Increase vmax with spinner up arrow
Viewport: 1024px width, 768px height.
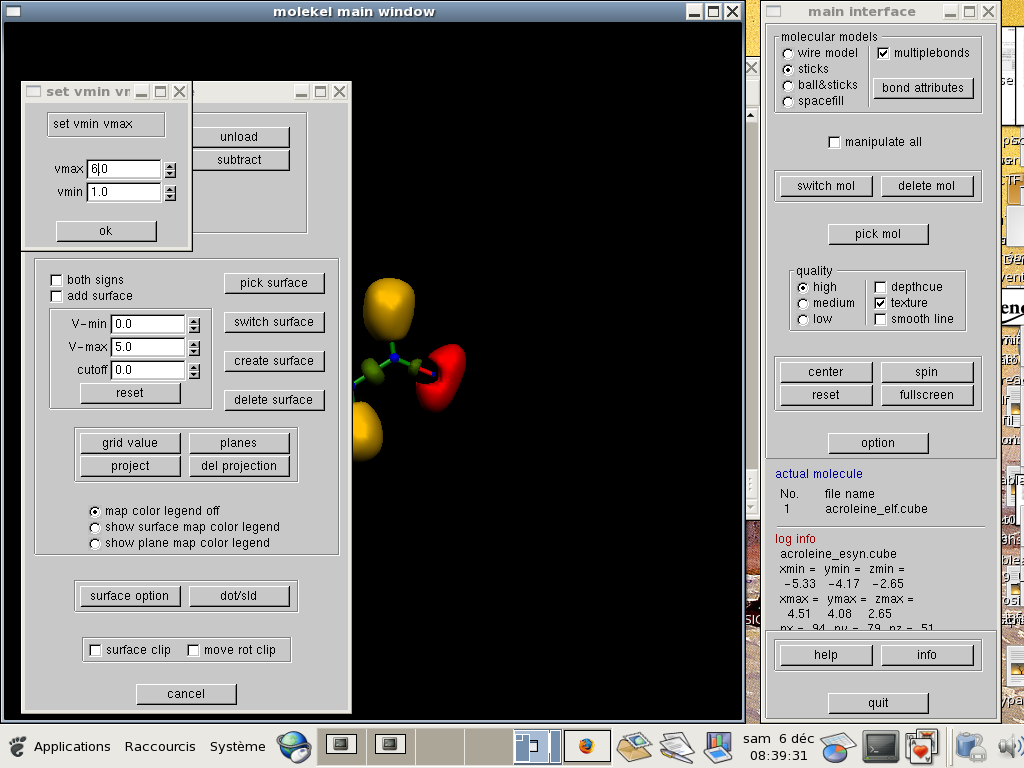(x=170, y=167)
